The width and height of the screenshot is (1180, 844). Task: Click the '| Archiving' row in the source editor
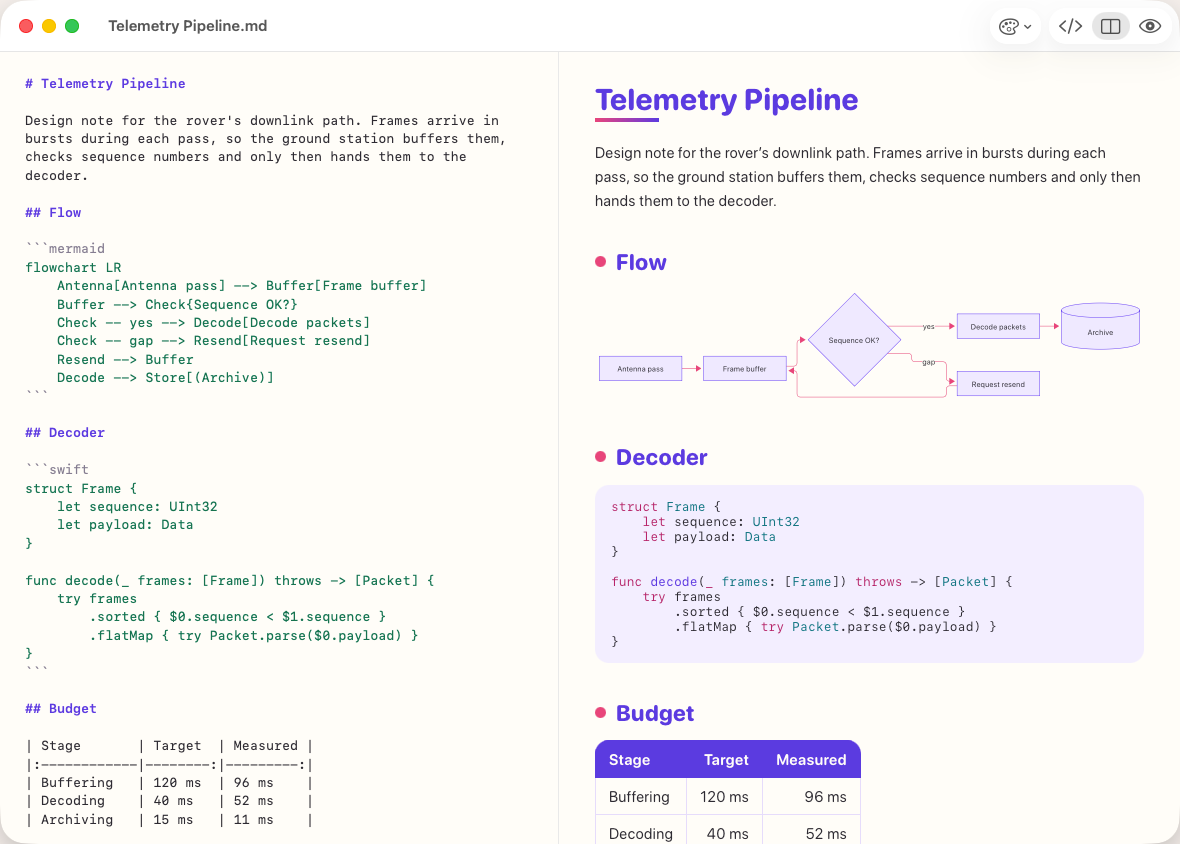pyautogui.click(x=169, y=819)
